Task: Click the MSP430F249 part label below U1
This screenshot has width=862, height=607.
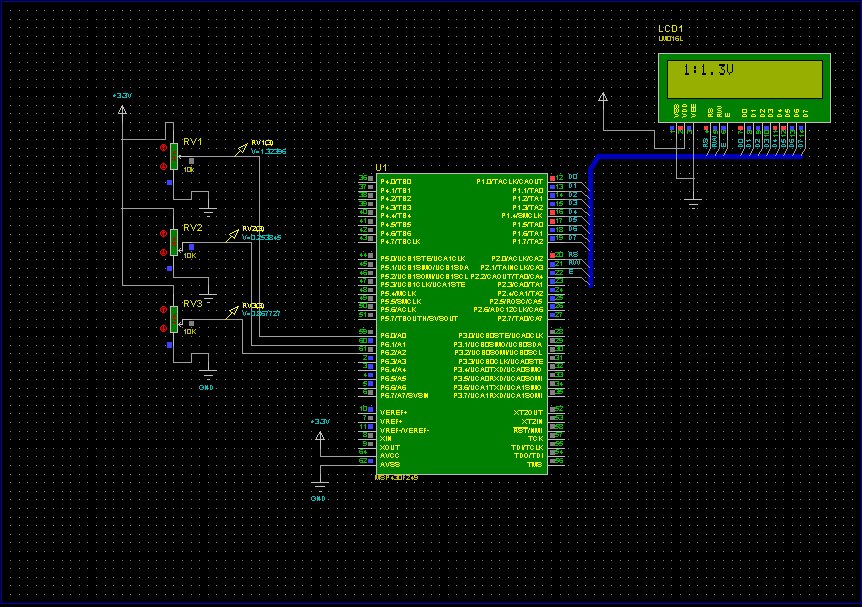Action: point(396,478)
